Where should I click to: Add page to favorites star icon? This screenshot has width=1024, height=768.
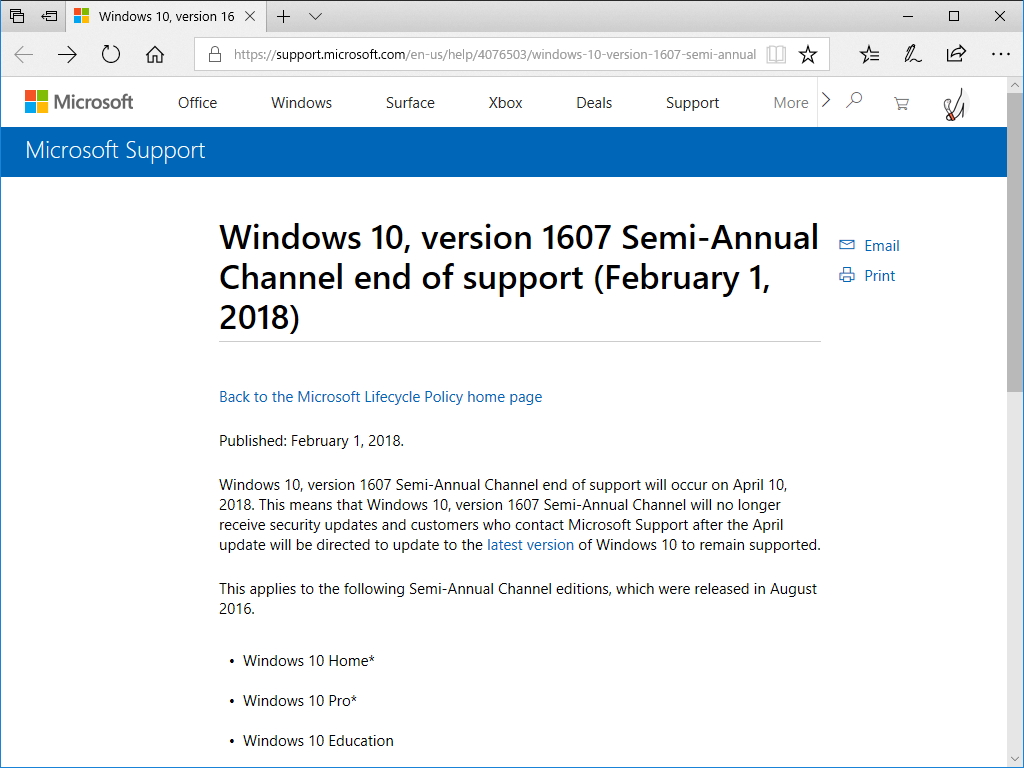(x=808, y=55)
